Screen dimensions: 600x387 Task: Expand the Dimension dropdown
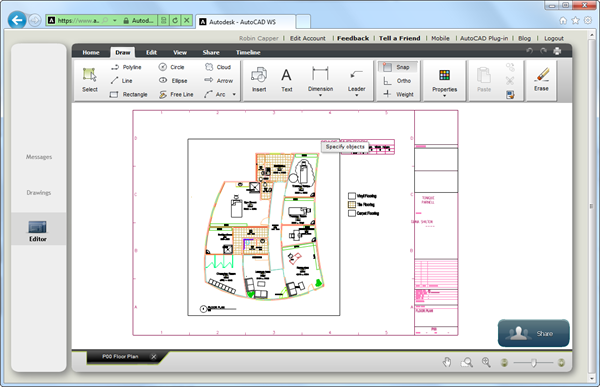coord(320,95)
